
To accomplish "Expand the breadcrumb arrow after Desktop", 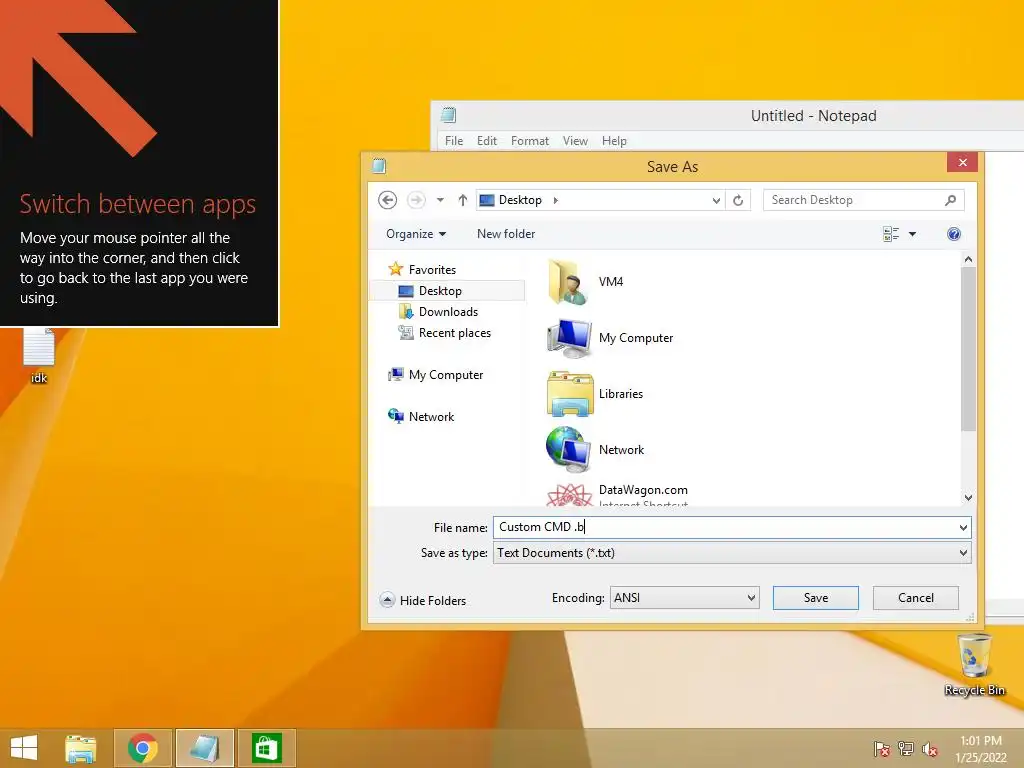I will point(556,200).
